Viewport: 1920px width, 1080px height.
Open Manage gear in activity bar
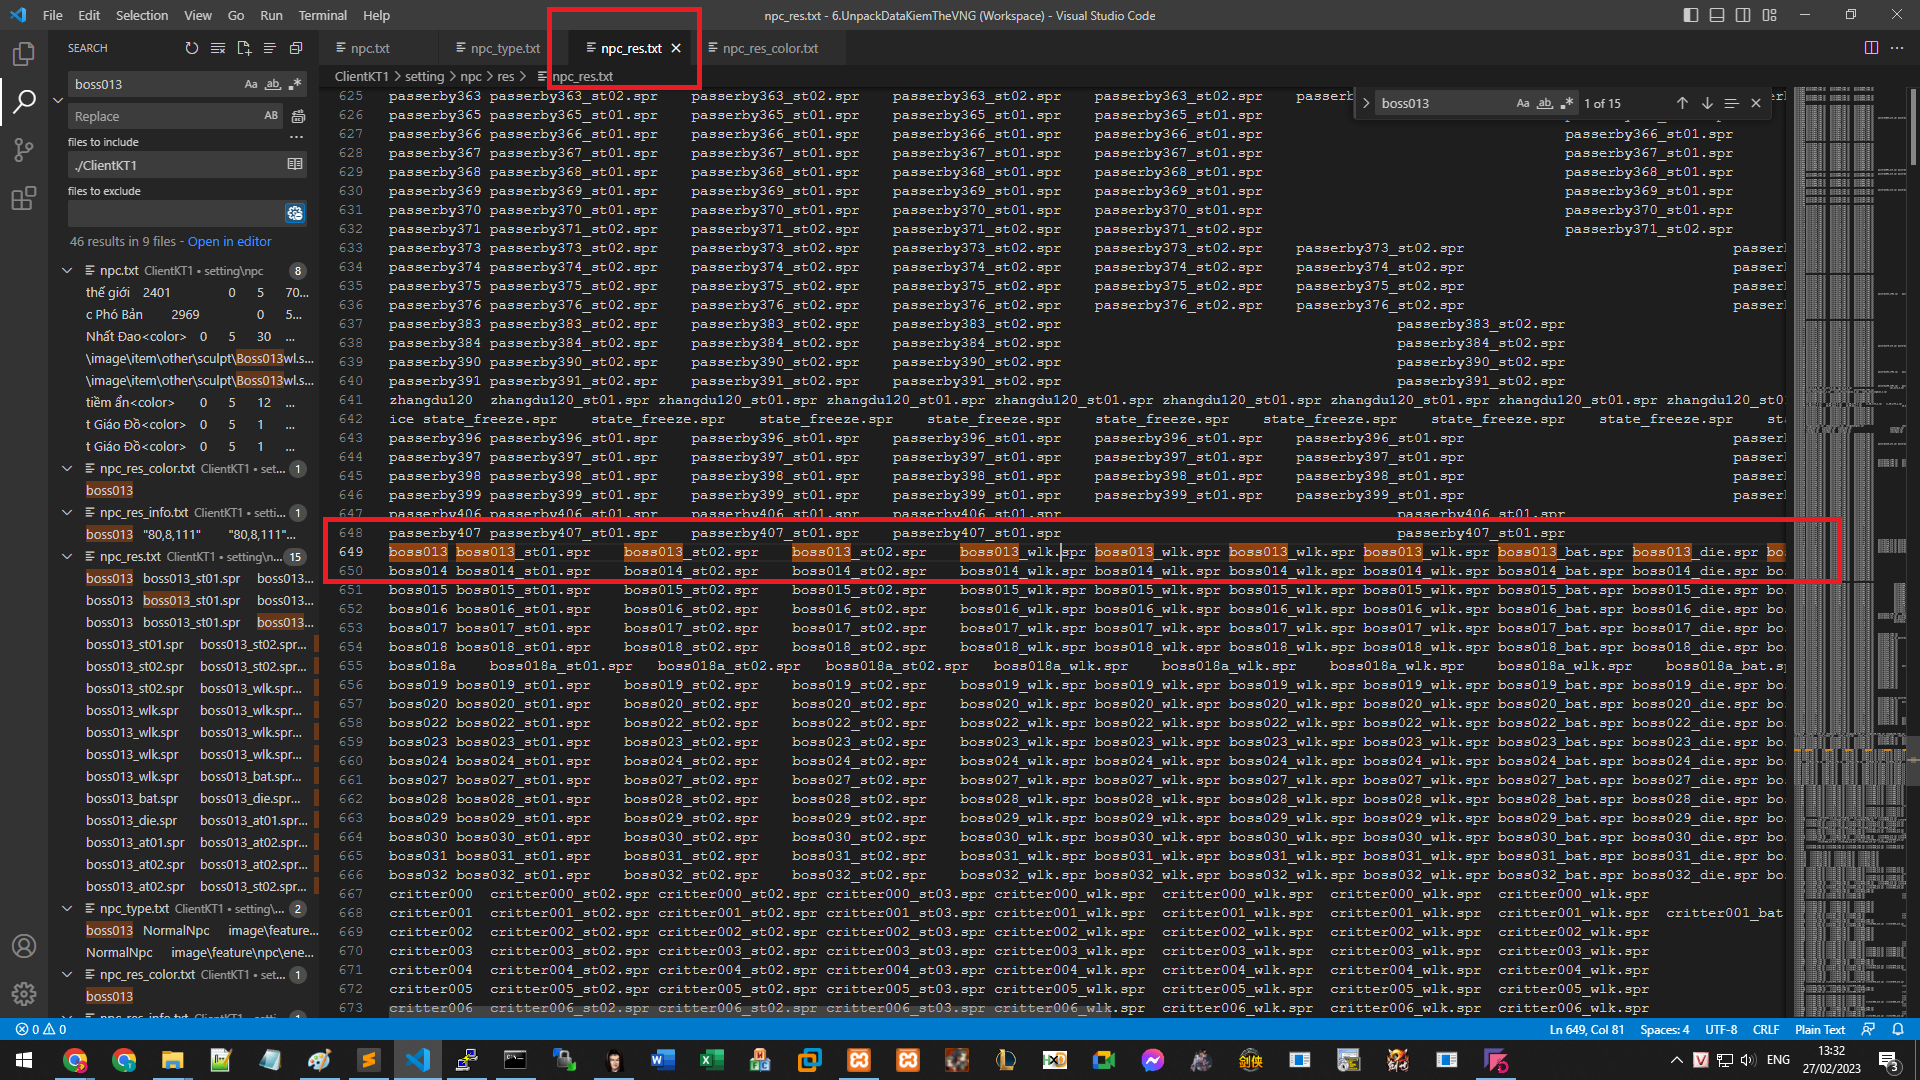(24, 994)
